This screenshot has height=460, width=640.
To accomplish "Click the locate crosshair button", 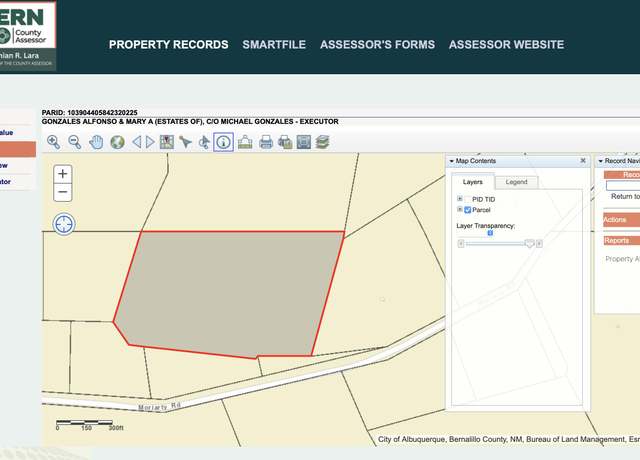I will (64, 224).
